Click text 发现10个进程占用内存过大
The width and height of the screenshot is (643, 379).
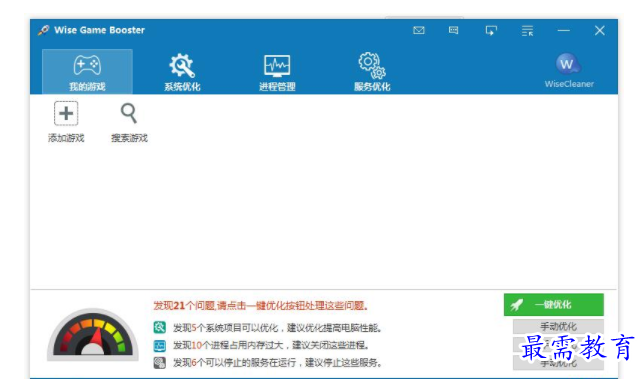click(228, 345)
